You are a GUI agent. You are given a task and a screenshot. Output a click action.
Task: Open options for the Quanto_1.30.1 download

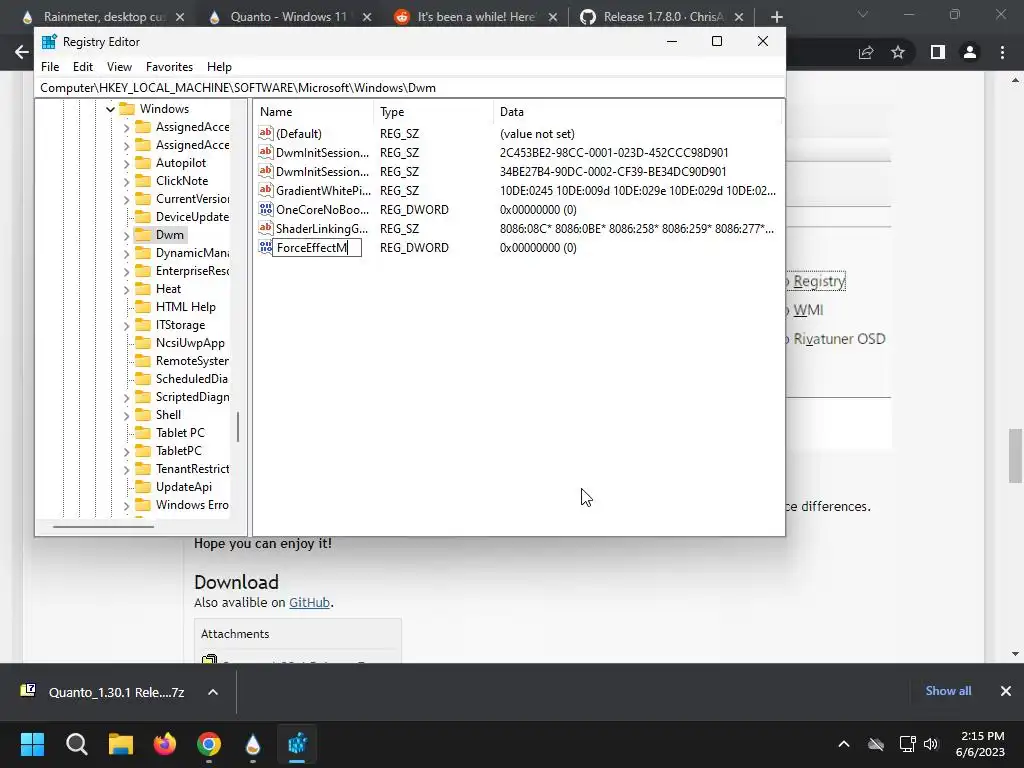[x=213, y=692]
